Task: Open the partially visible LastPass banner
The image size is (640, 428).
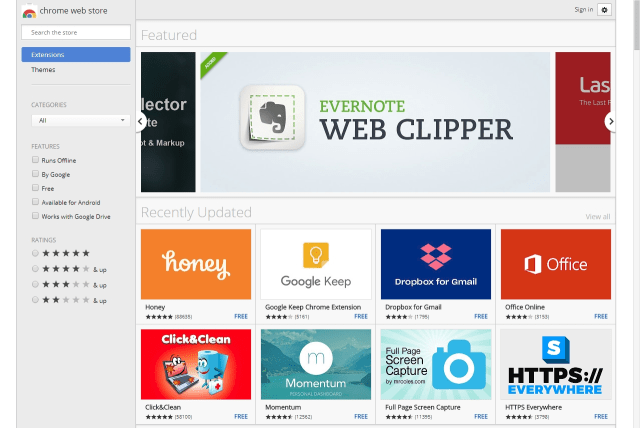Action: point(583,122)
